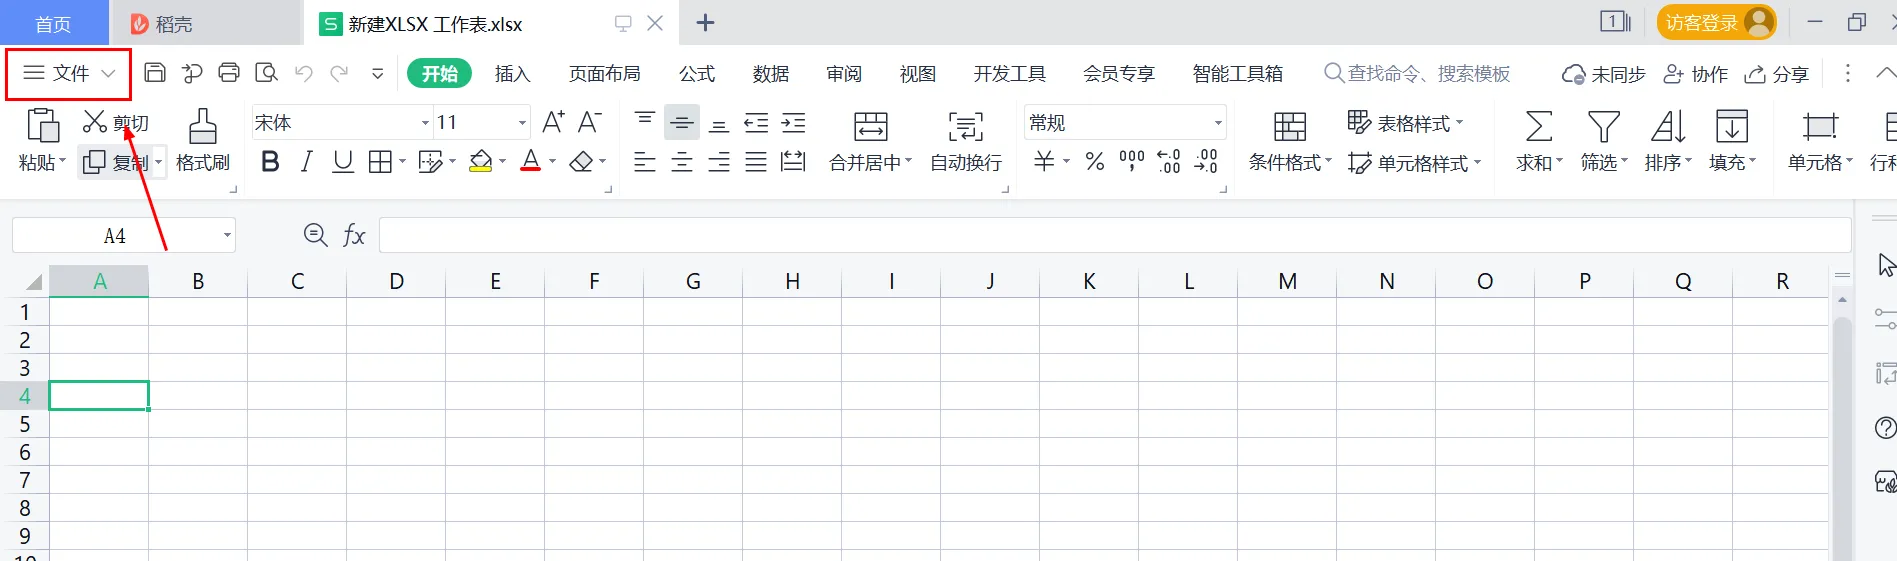Switch to View (视图) tab
Screen dimensions: 1897x561
[917, 74]
